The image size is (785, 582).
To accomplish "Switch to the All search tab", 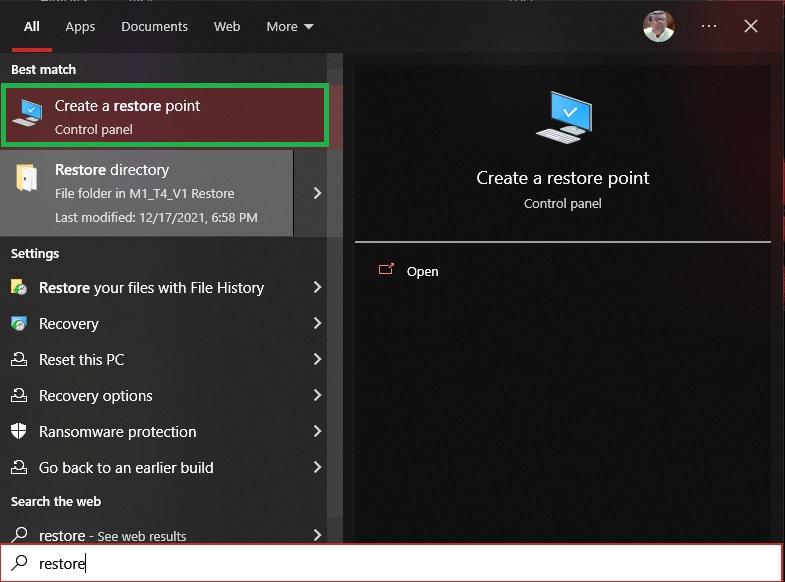I will point(32,27).
